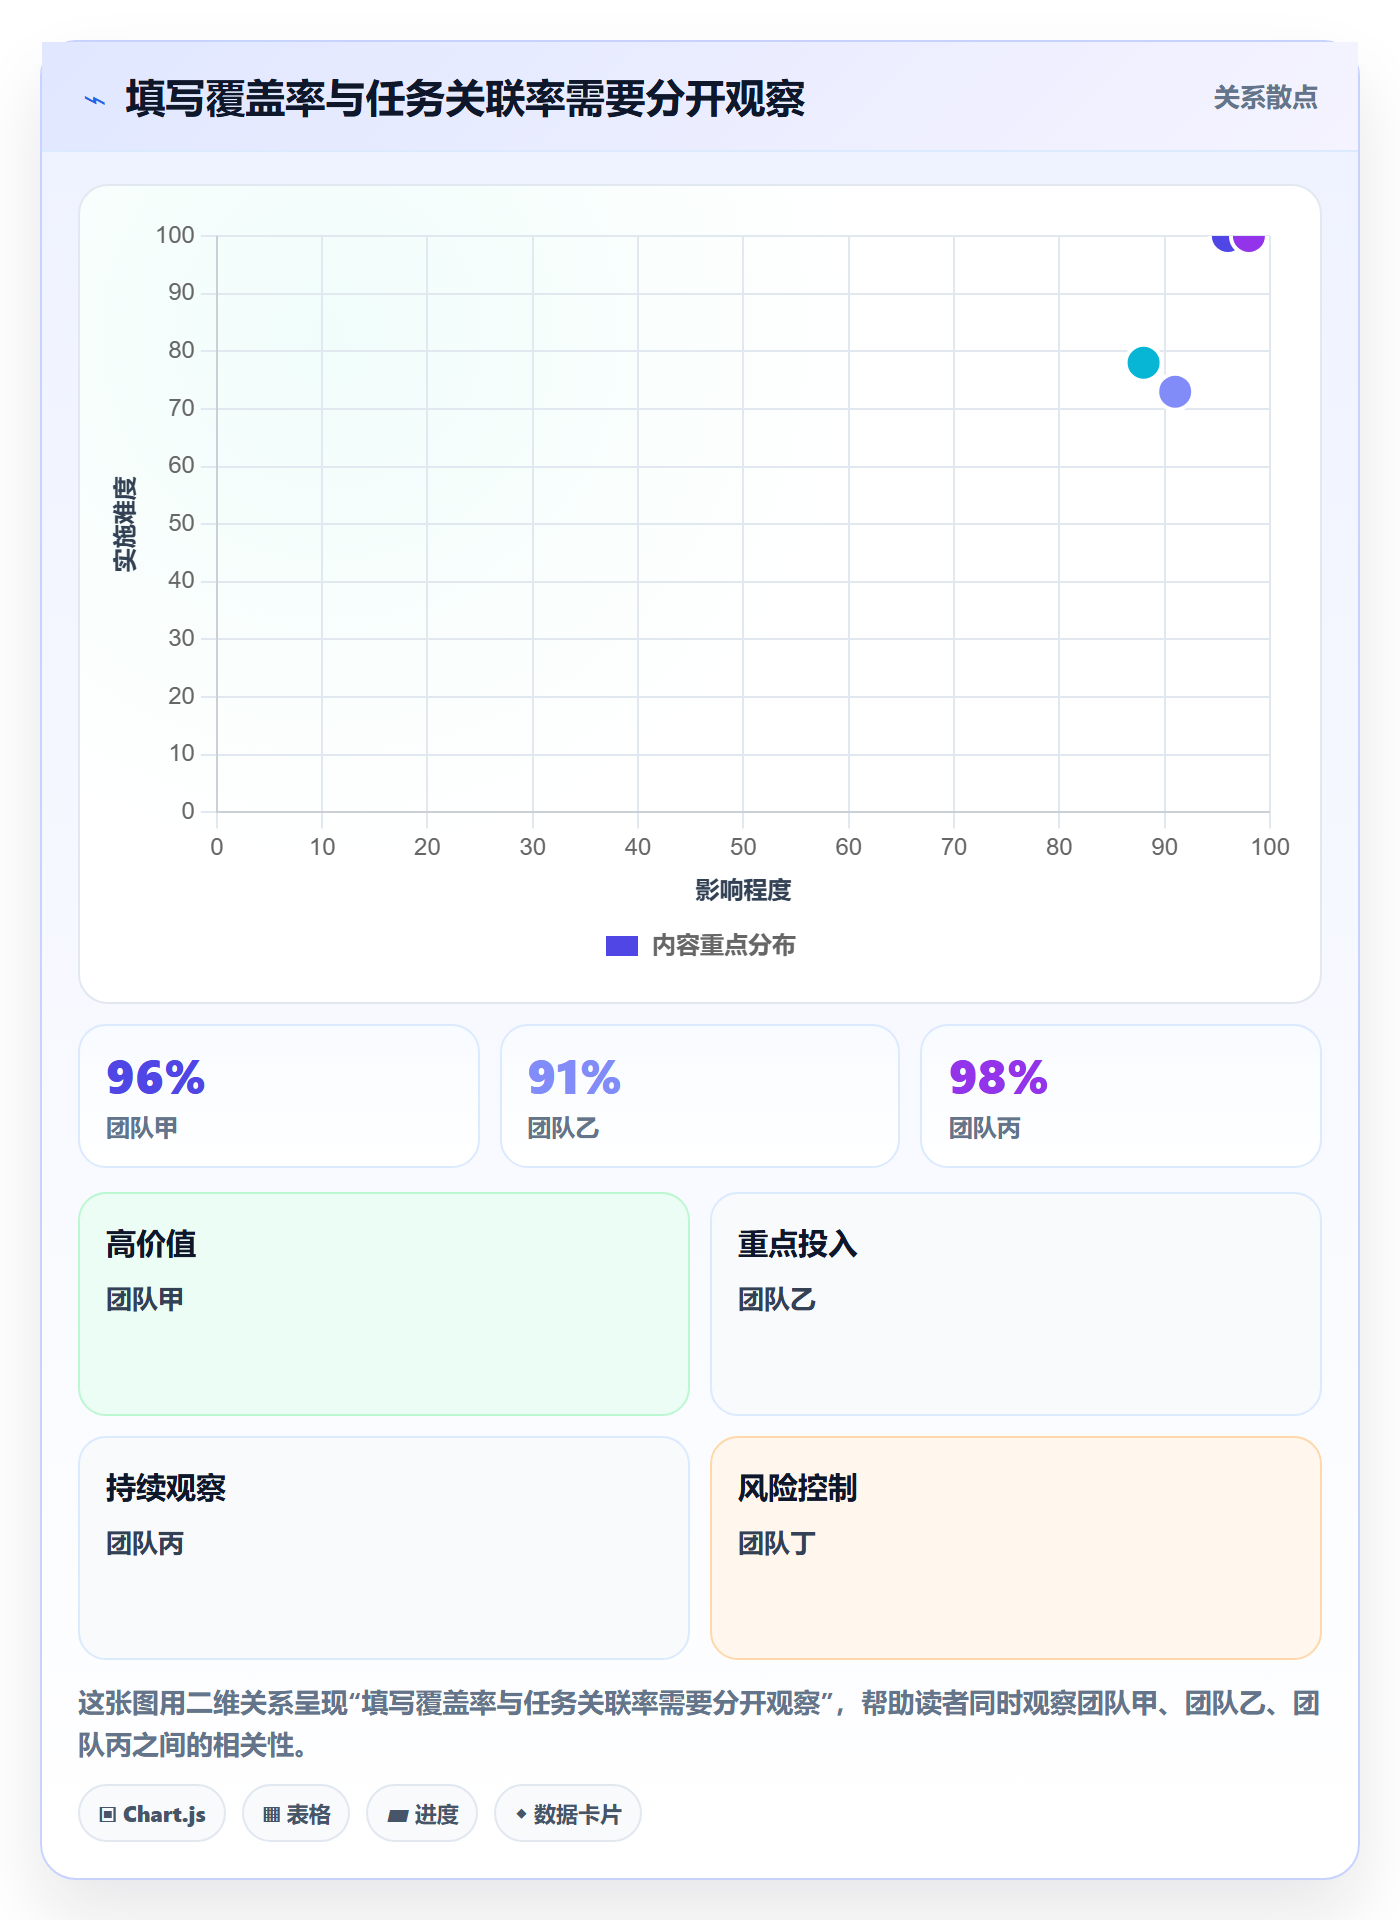Select the 98% 团队丙 stat card
Viewport: 1400px width, 1920px height.
1121,1096
